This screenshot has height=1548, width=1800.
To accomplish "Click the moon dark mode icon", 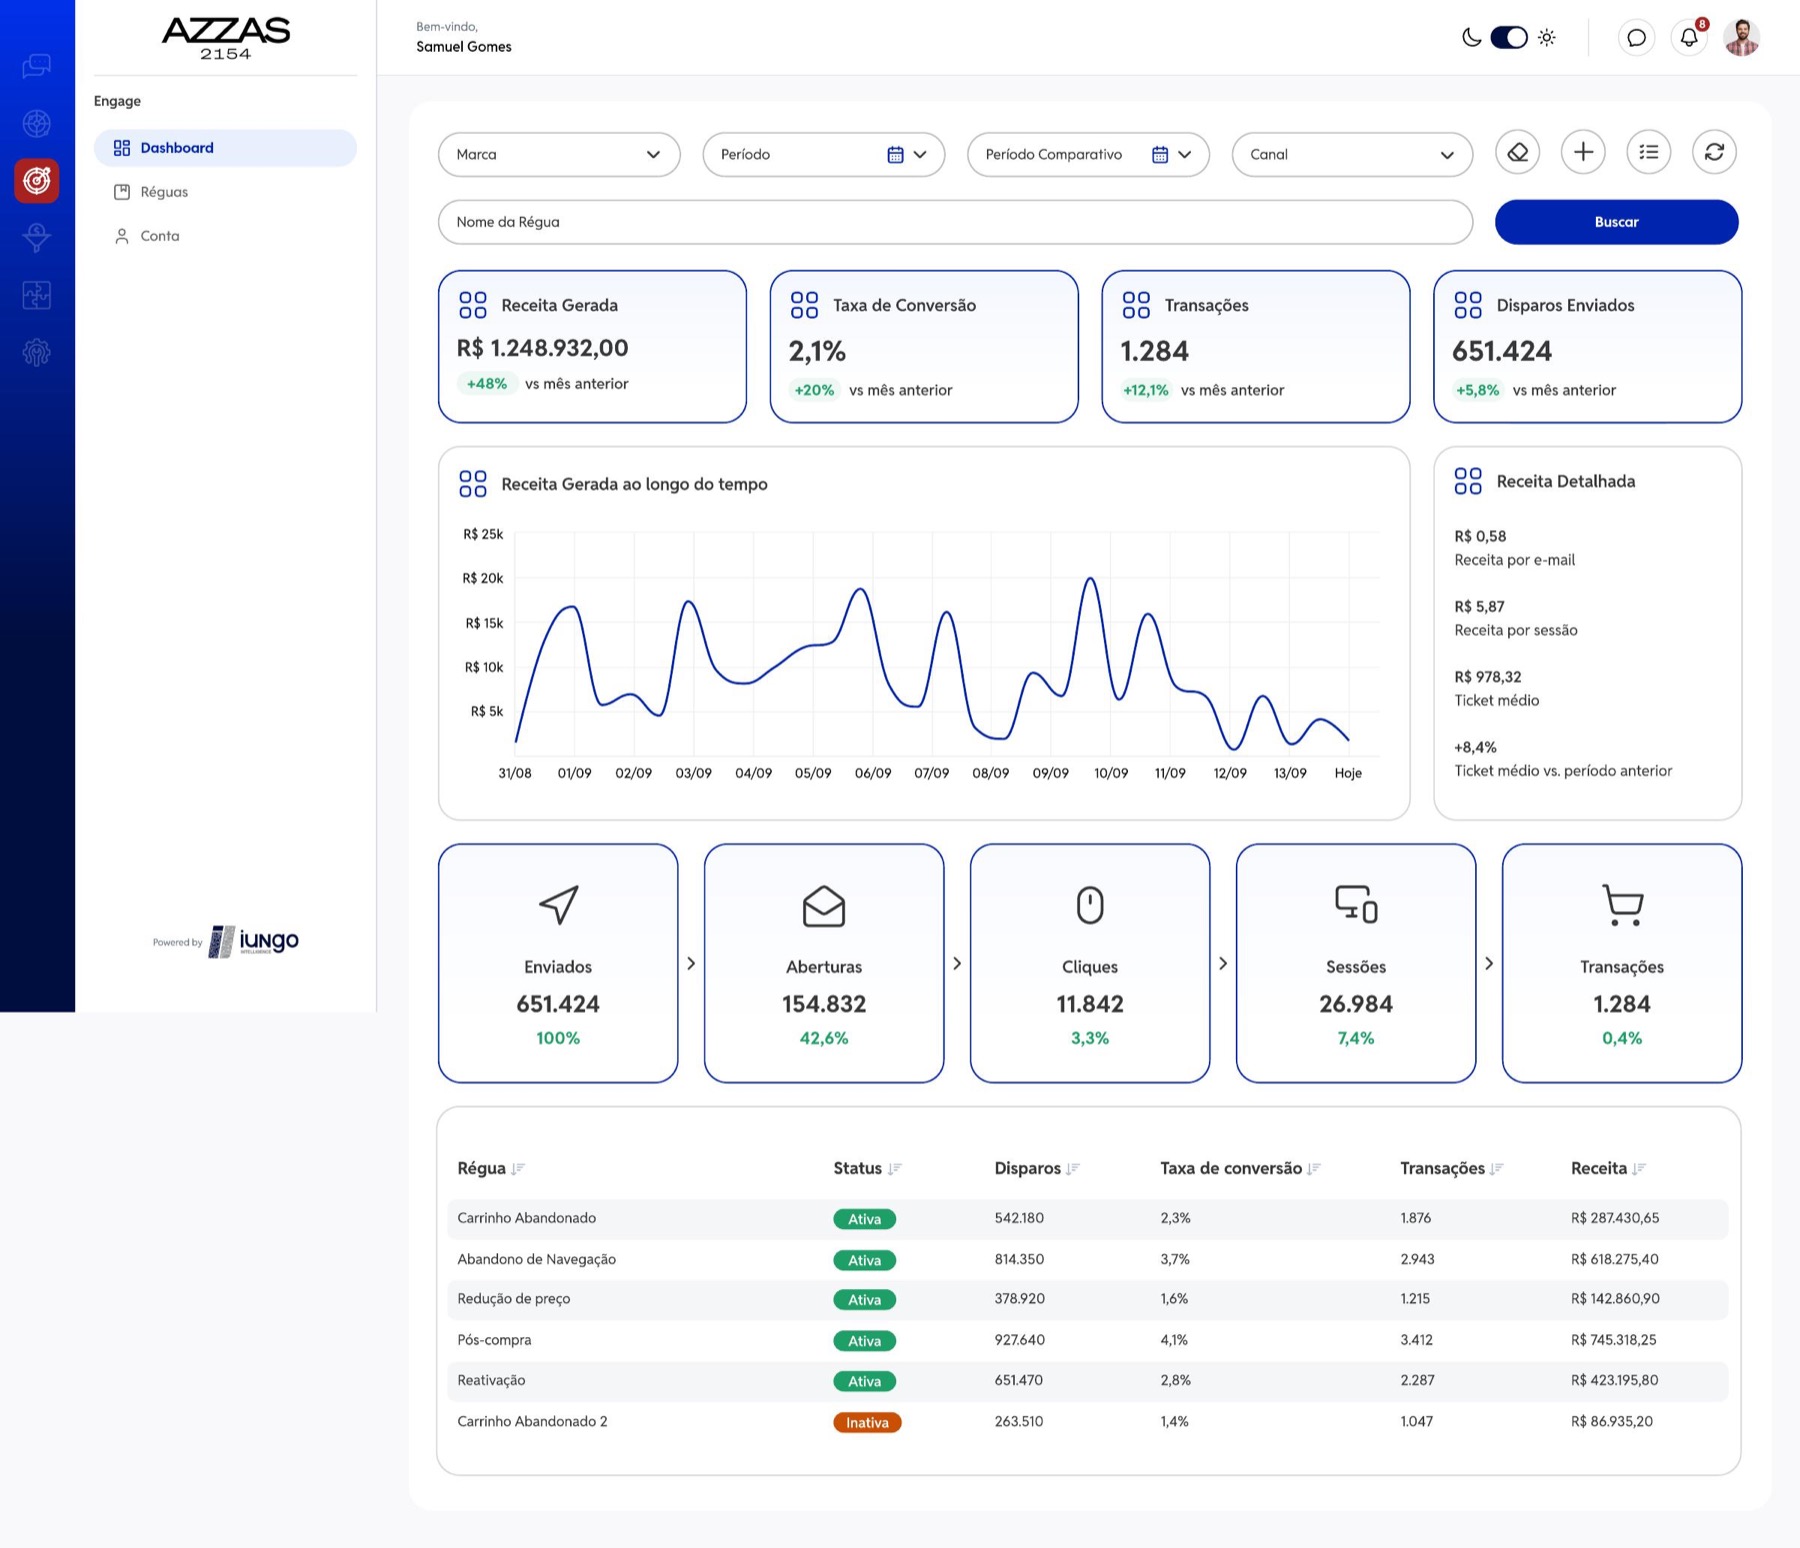I will (x=1471, y=38).
